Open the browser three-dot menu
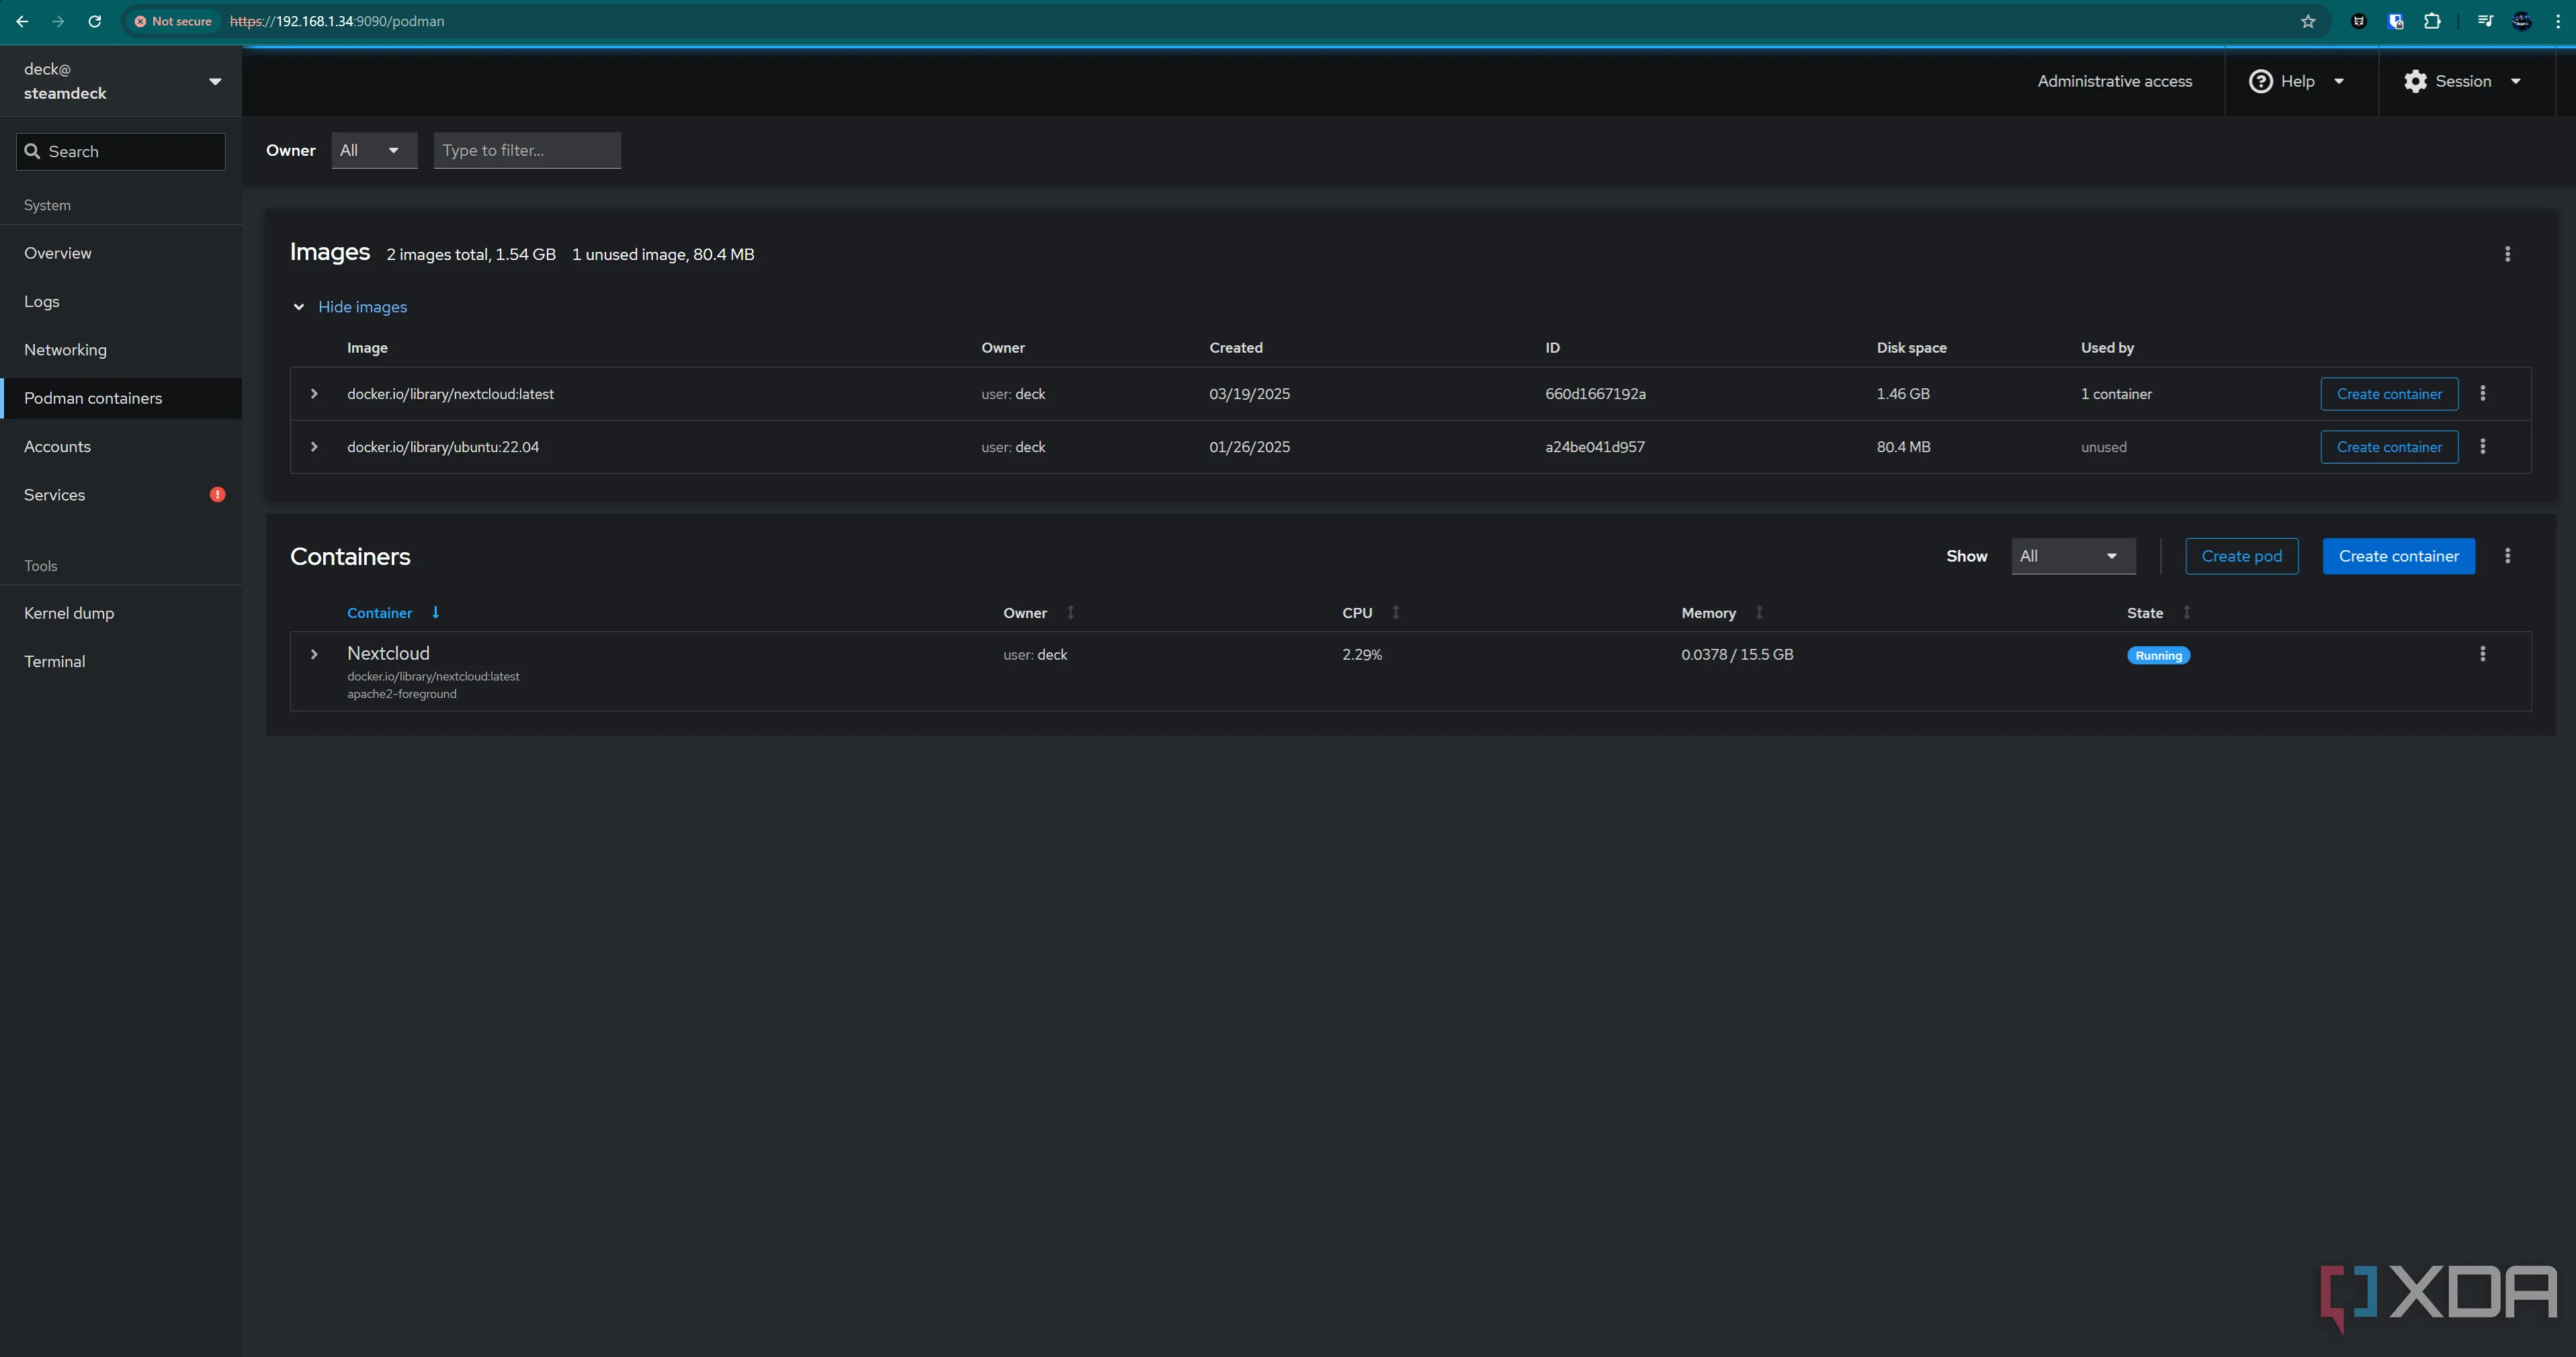Screen dimensions: 2576x1357 (2558, 21)
